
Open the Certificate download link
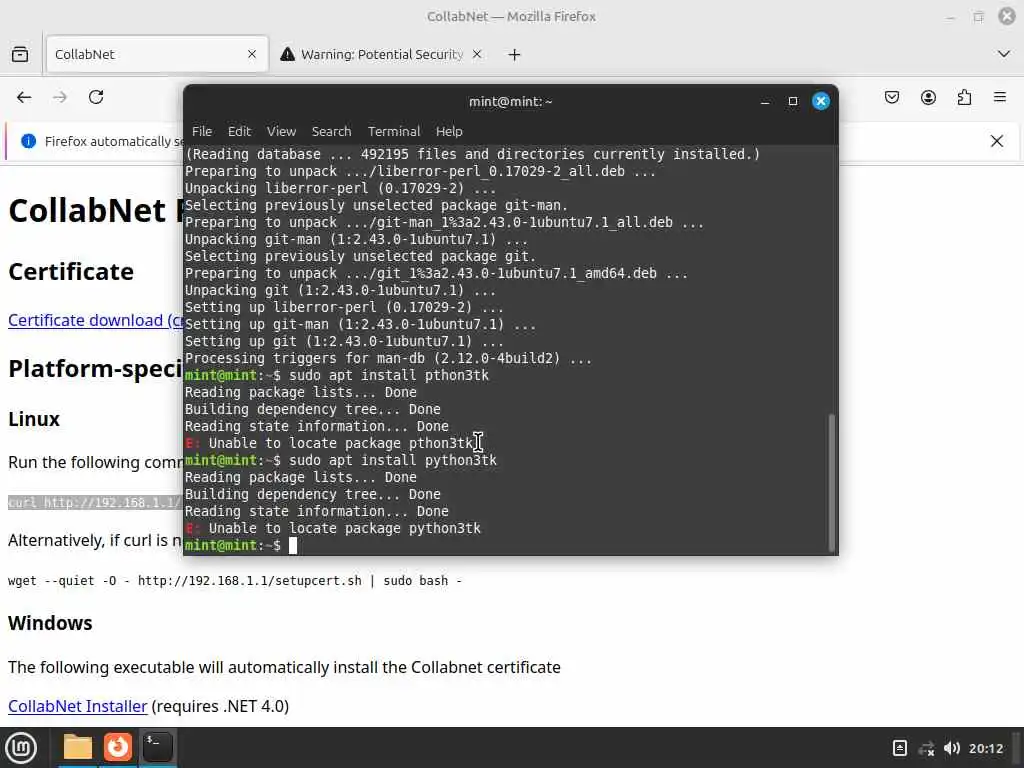[96, 321]
